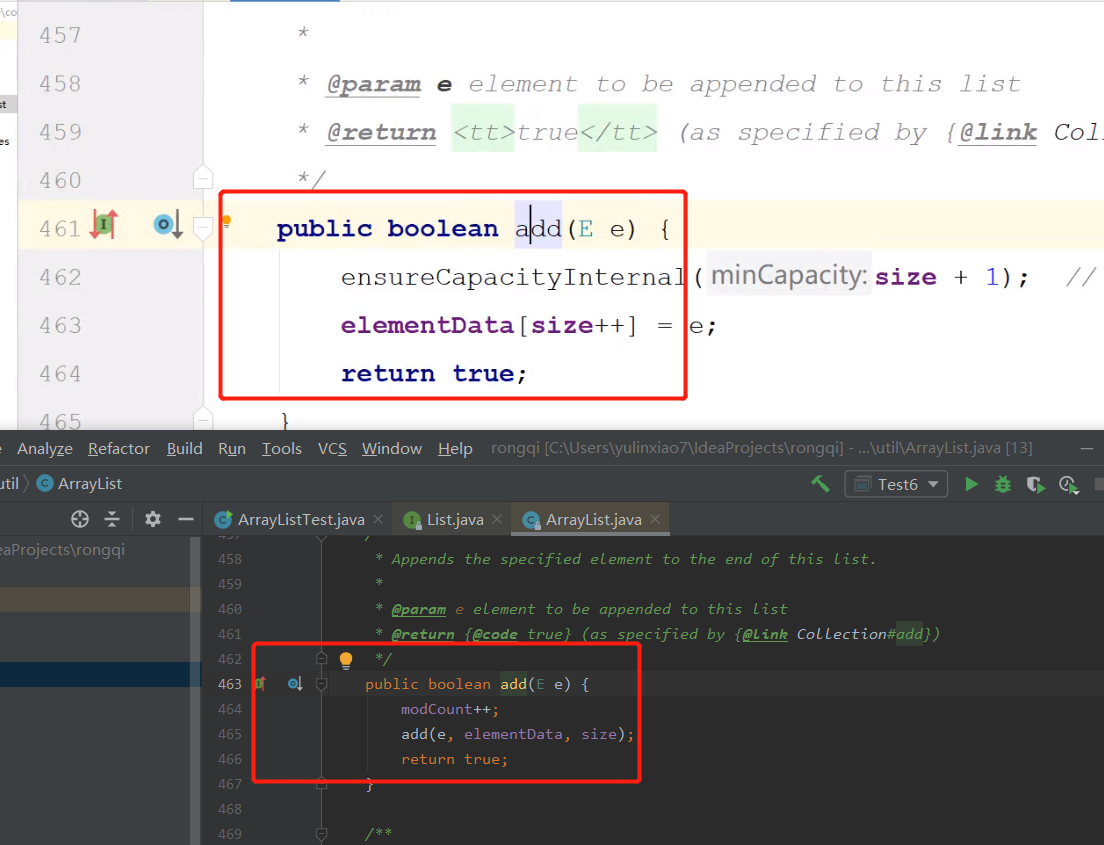
Task: Click ensureCapacityInternal call on line 462
Action: (513, 277)
